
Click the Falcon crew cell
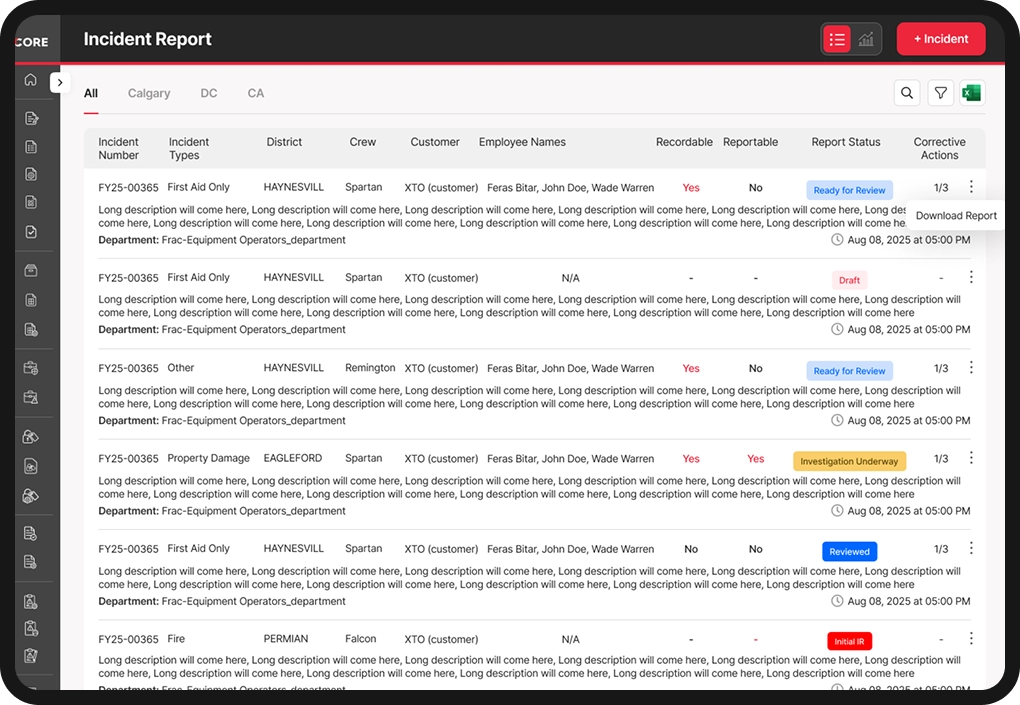click(360, 639)
